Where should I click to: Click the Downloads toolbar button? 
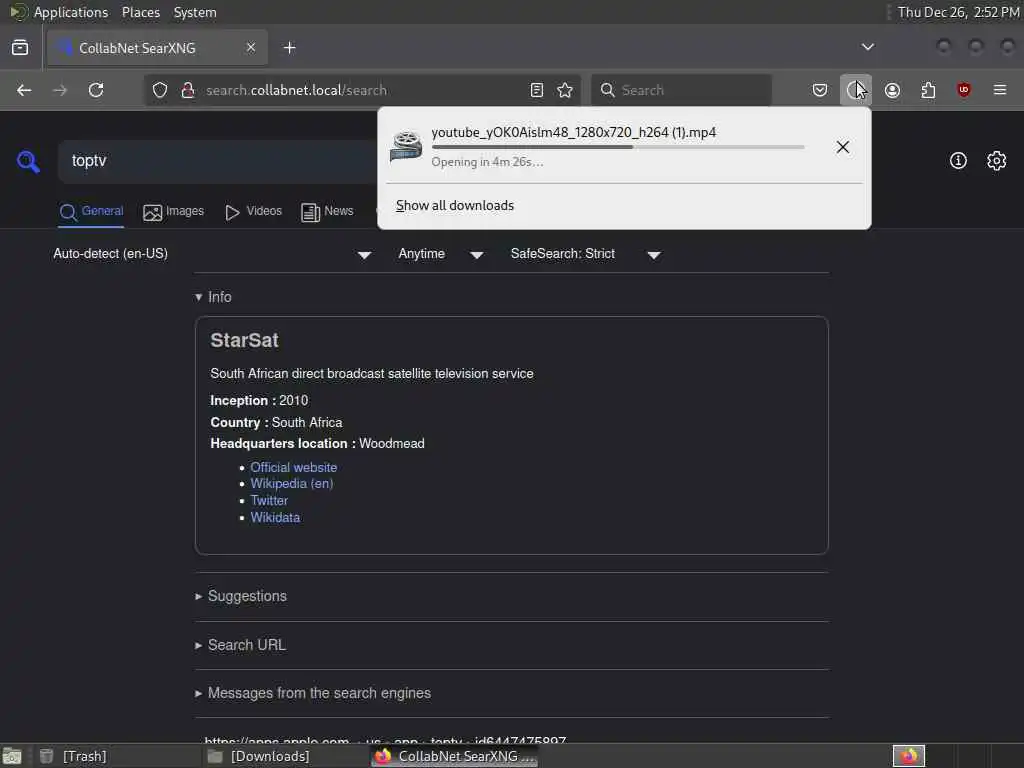pyautogui.click(x=856, y=90)
